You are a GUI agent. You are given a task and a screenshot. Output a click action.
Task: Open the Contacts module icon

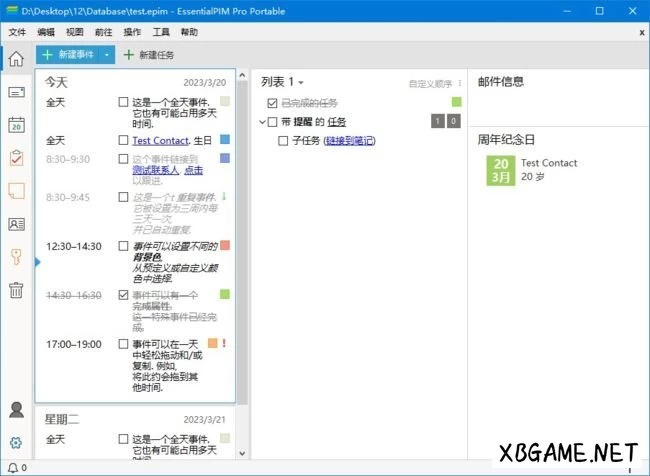point(16,224)
